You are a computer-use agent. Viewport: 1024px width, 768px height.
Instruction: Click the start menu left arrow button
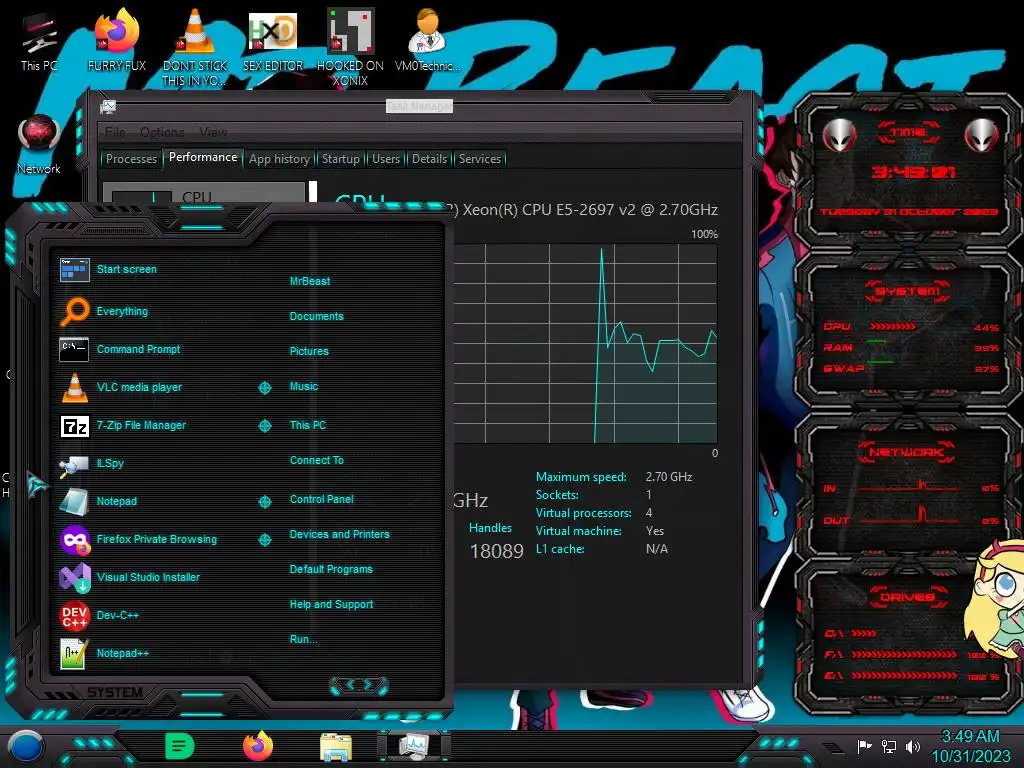pyautogui.click(x=349, y=684)
